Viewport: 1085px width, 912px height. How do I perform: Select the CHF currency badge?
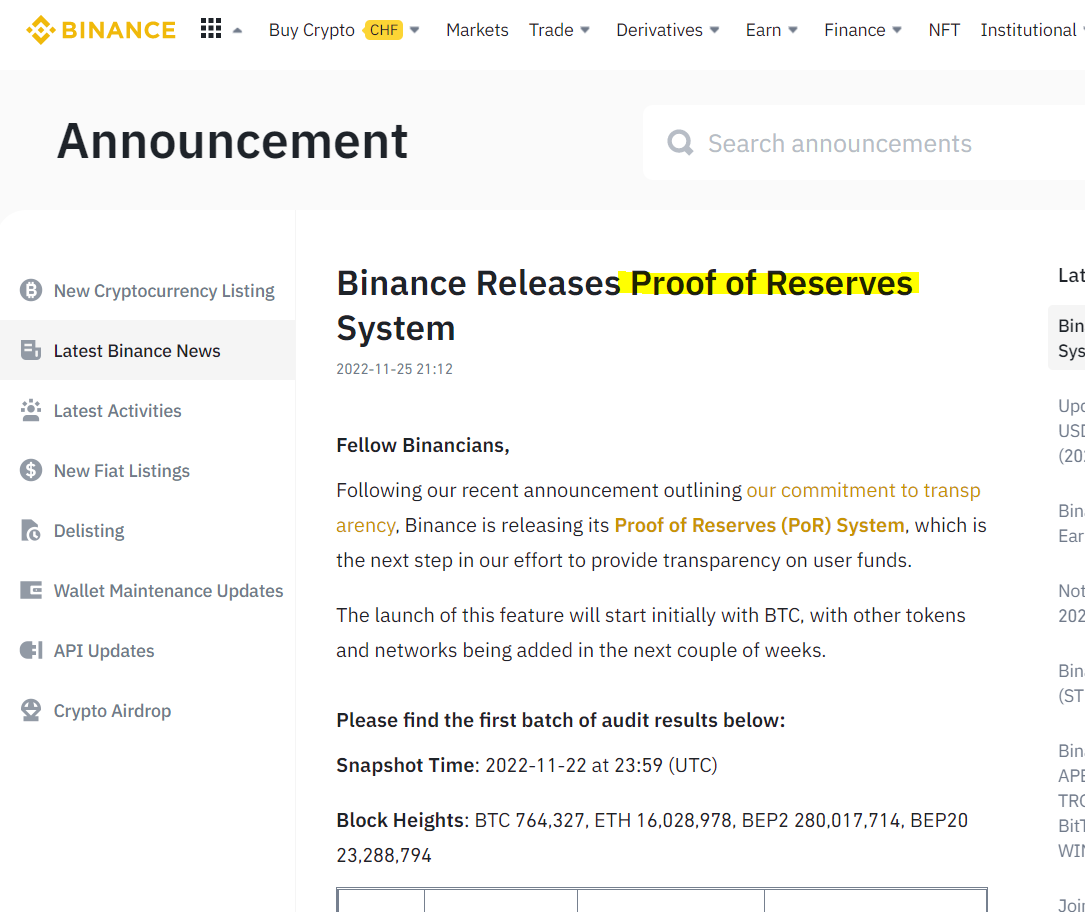pos(383,30)
